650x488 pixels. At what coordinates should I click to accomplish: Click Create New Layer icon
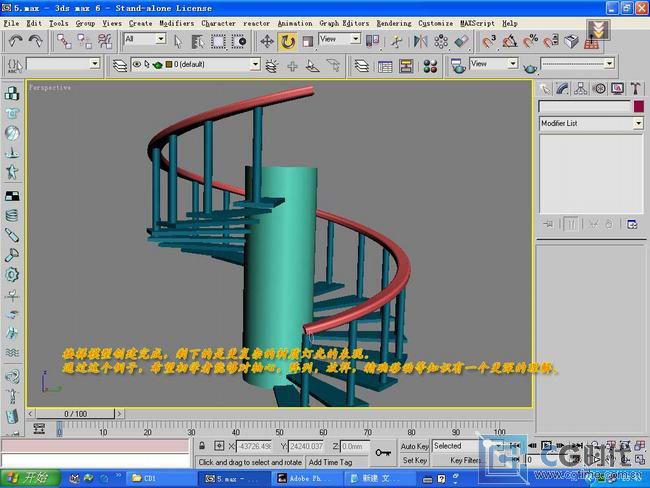pyautogui.click(x=272, y=66)
